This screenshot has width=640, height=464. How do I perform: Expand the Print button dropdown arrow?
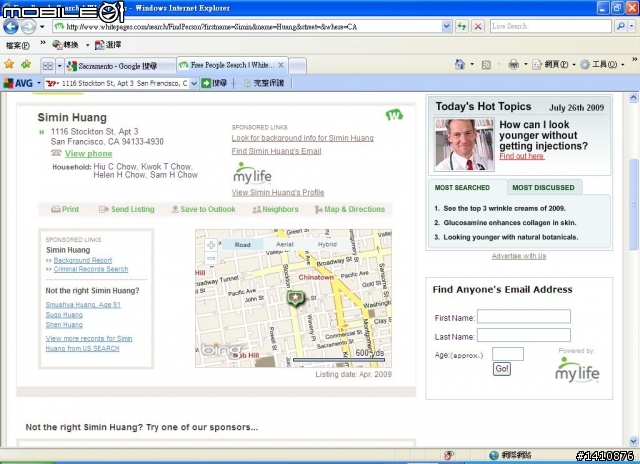click(x=526, y=64)
